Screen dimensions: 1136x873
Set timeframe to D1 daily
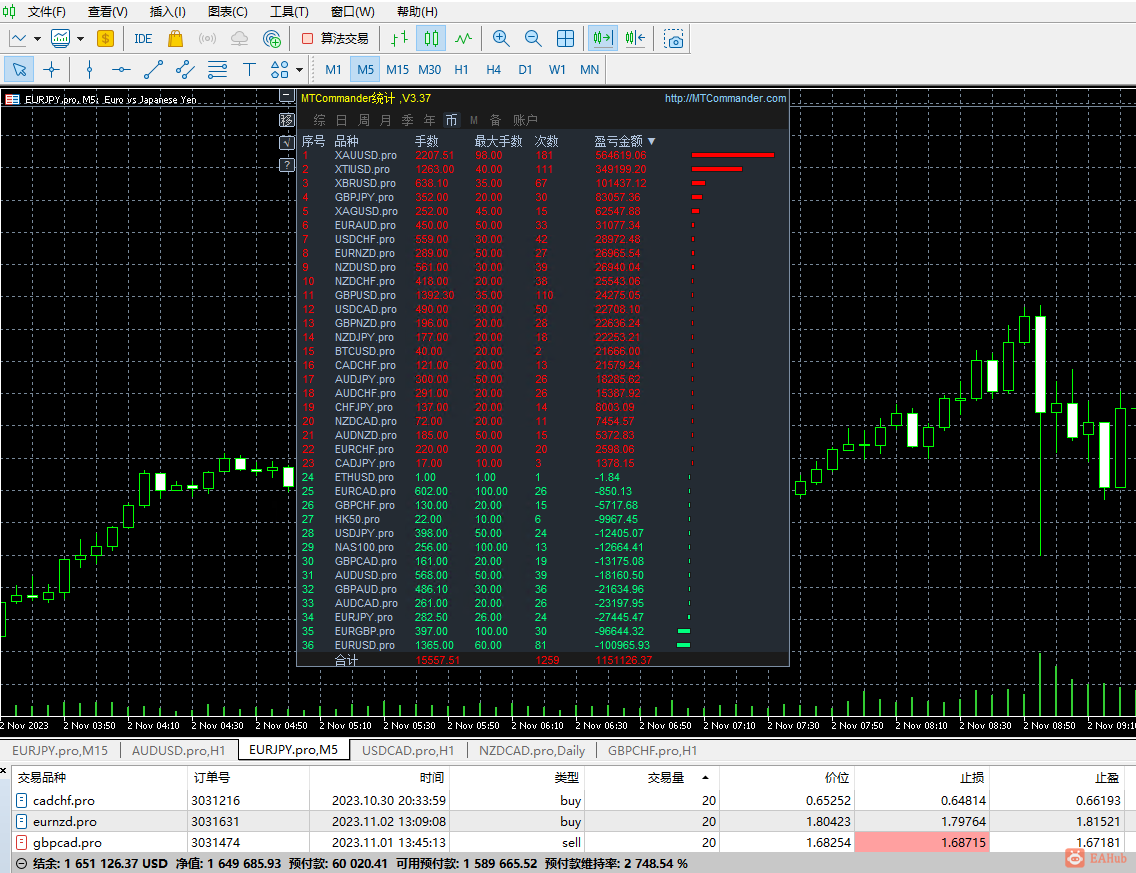coord(525,70)
